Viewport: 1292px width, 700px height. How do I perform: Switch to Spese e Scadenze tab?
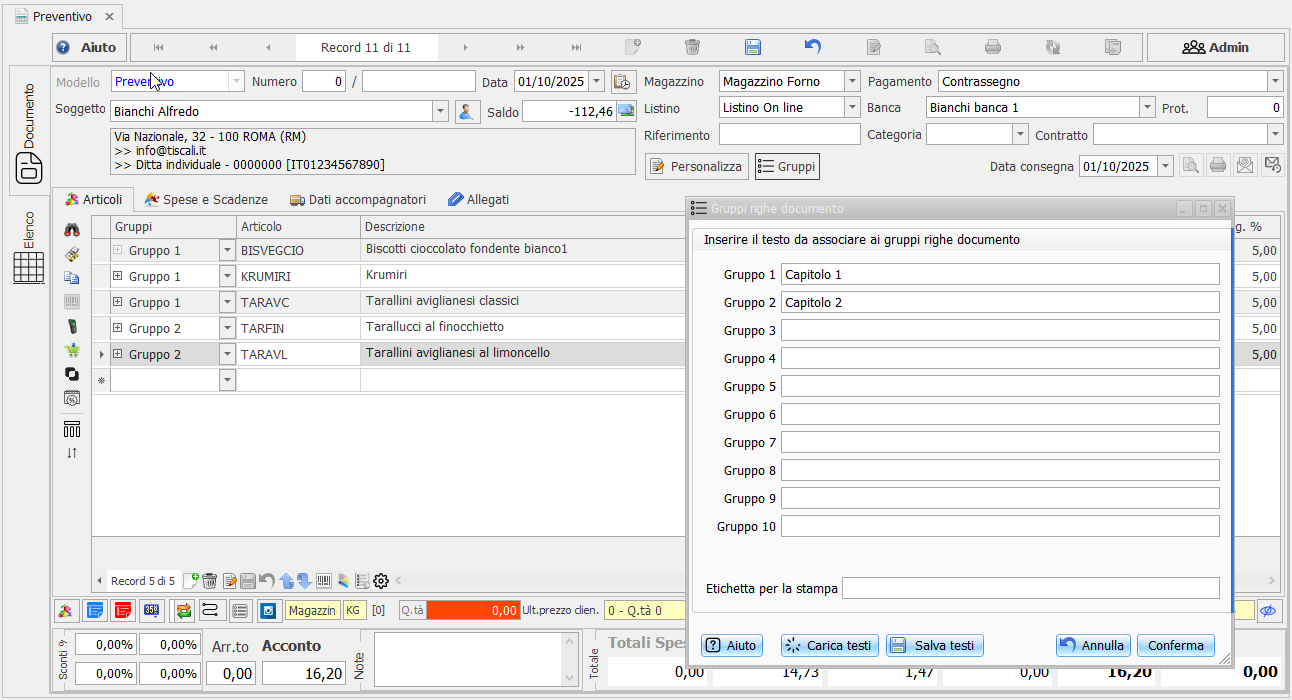pyautogui.click(x=206, y=200)
